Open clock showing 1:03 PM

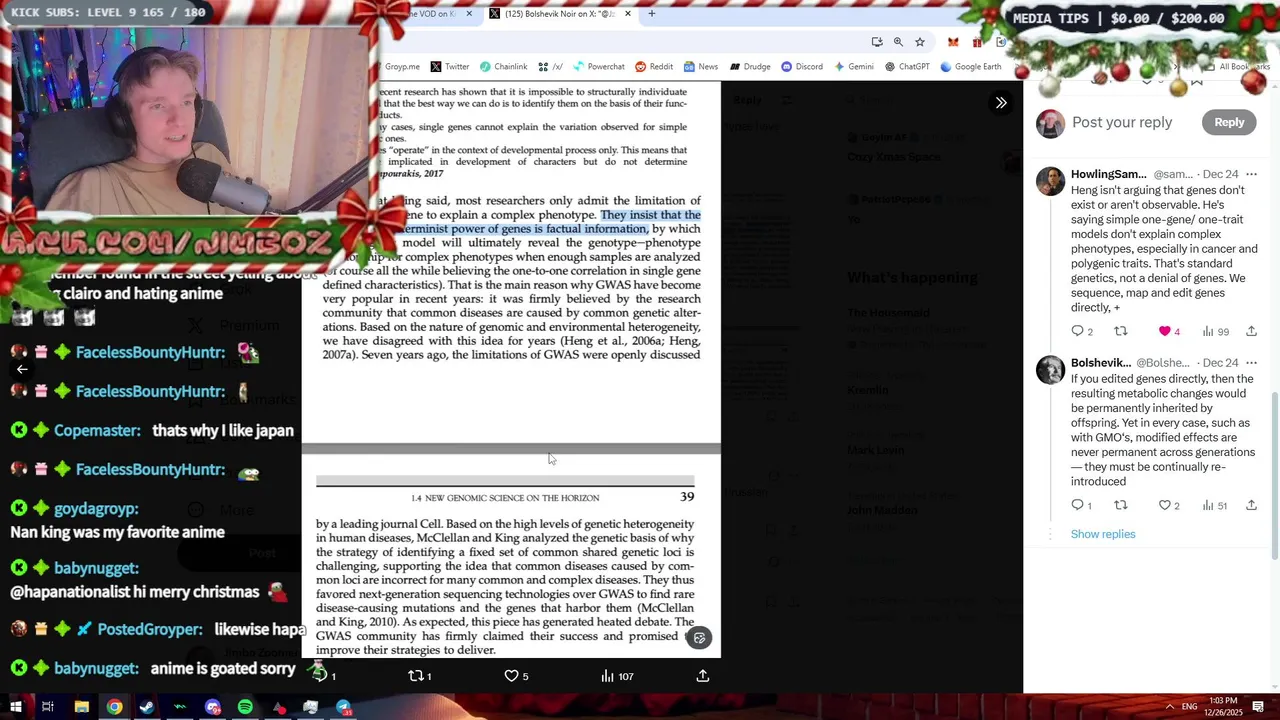point(1222,706)
